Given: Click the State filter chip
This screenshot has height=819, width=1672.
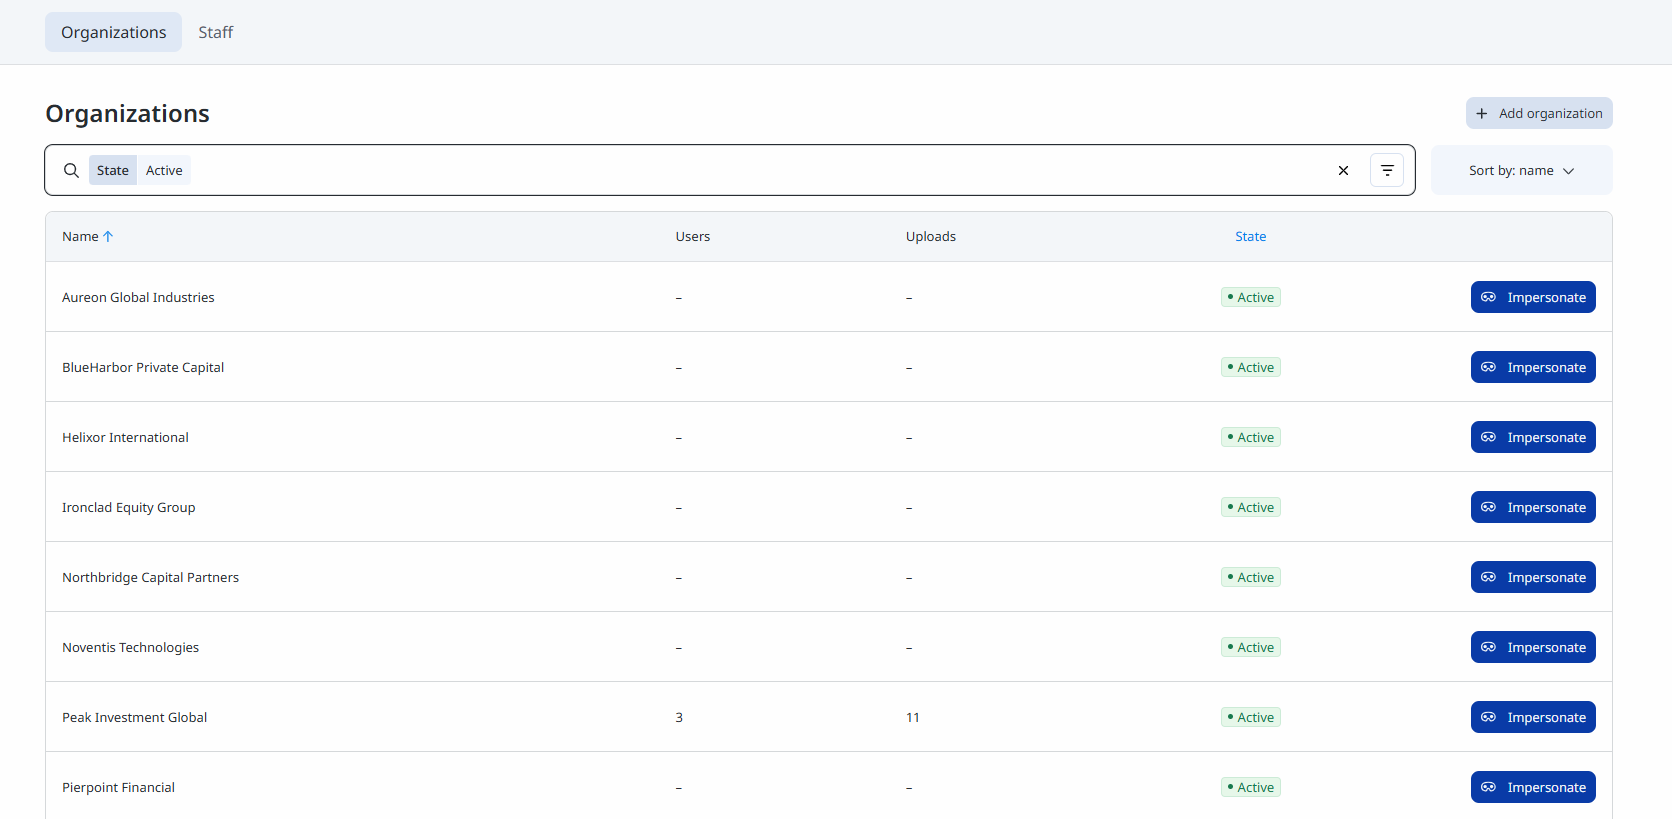Looking at the screenshot, I should [113, 171].
